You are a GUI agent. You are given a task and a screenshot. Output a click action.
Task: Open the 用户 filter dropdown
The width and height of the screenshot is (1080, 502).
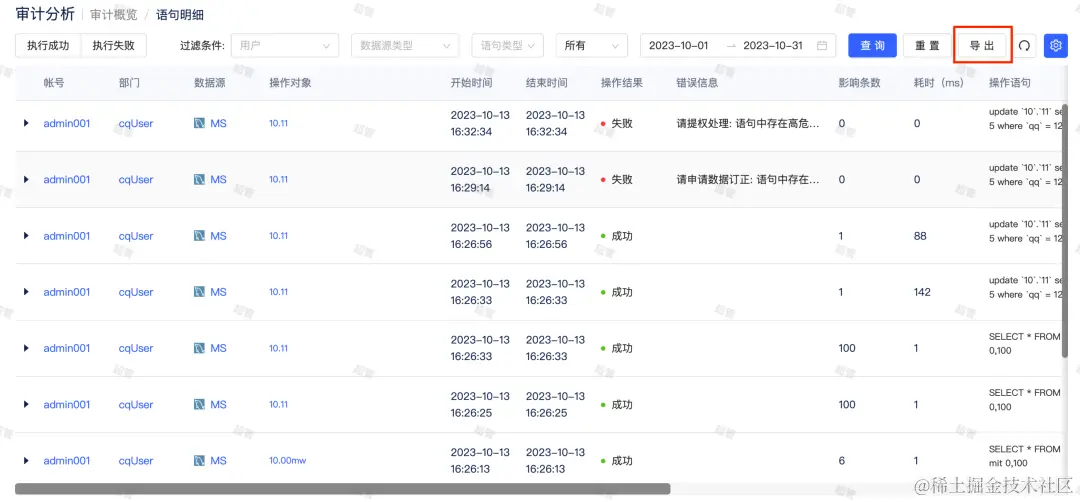pos(285,45)
